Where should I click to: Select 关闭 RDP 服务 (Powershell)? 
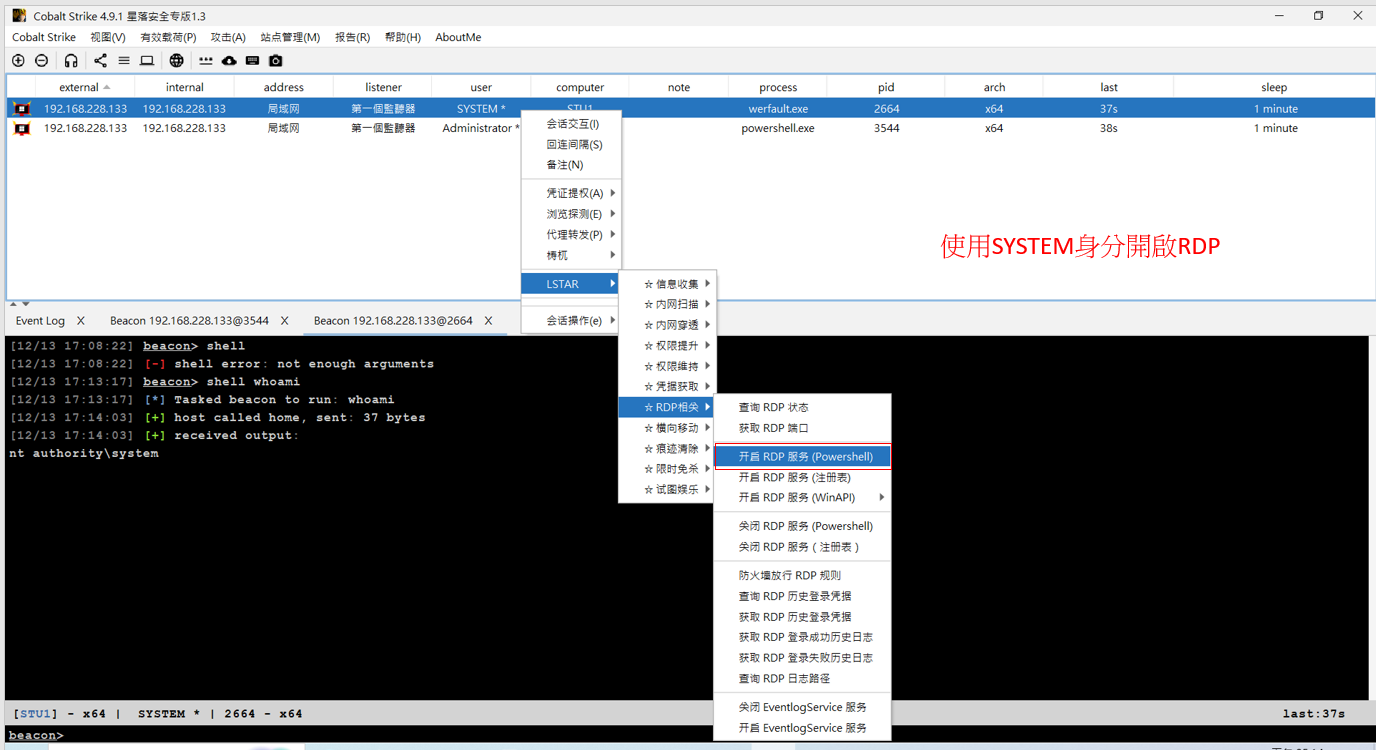(x=802, y=526)
